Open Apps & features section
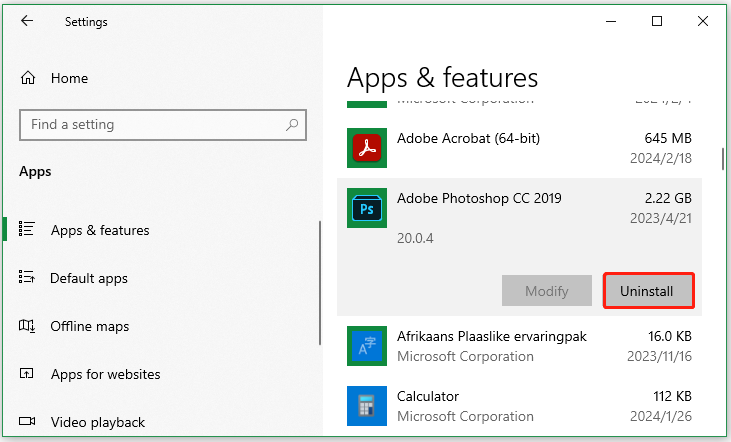This screenshot has width=731, height=442. [100, 230]
